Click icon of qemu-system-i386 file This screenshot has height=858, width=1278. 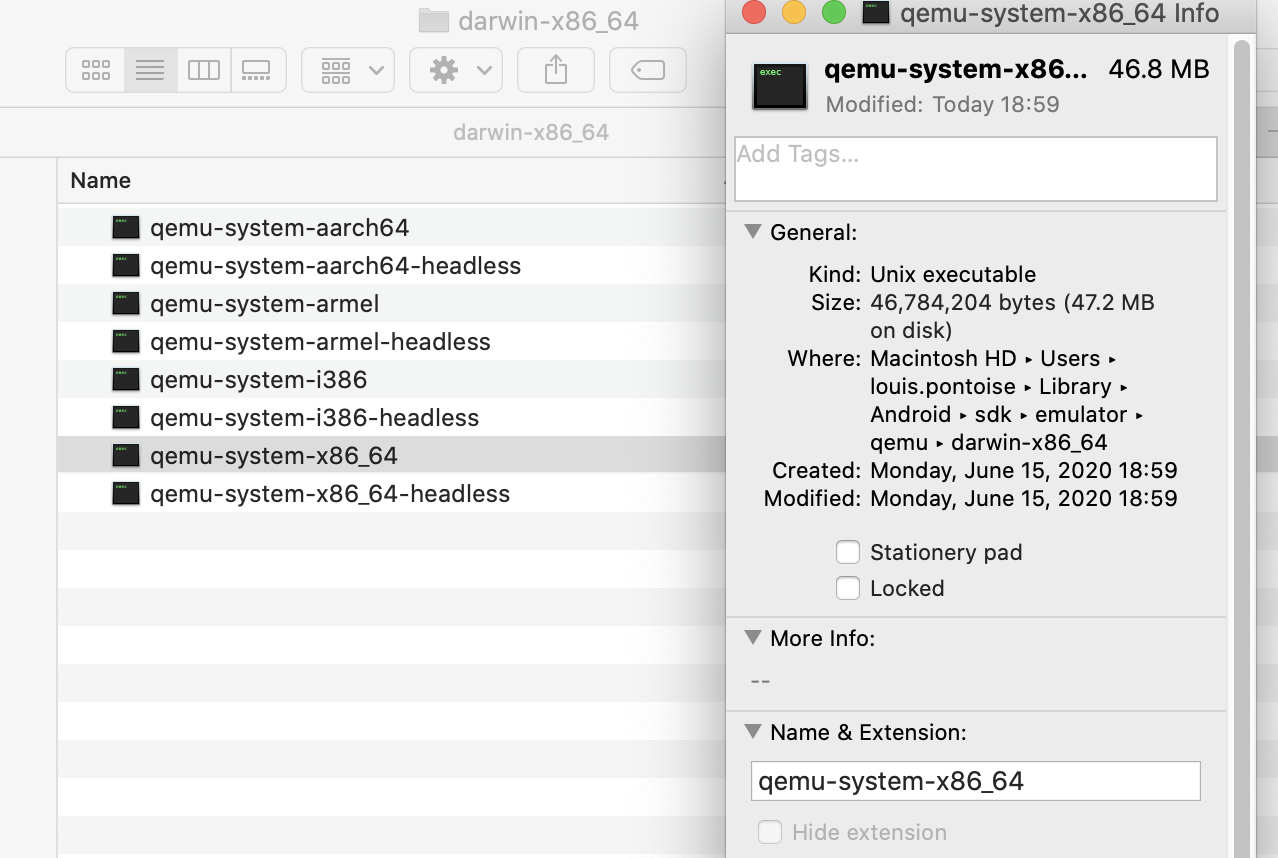(x=126, y=380)
